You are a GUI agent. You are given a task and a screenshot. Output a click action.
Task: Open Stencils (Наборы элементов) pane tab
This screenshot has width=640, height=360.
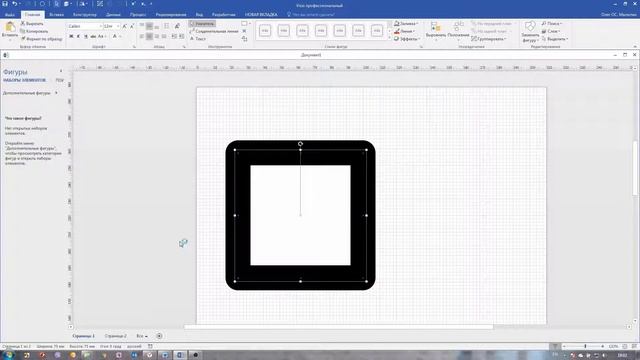tap(24, 80)
